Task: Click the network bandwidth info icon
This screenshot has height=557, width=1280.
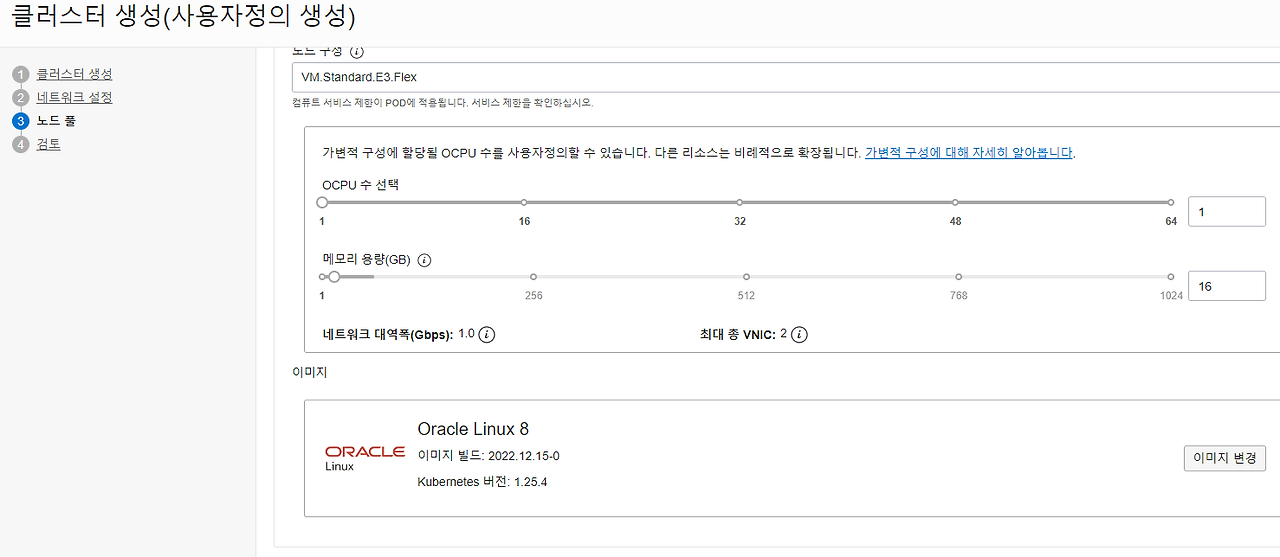Action: click(x=487, y=335)
